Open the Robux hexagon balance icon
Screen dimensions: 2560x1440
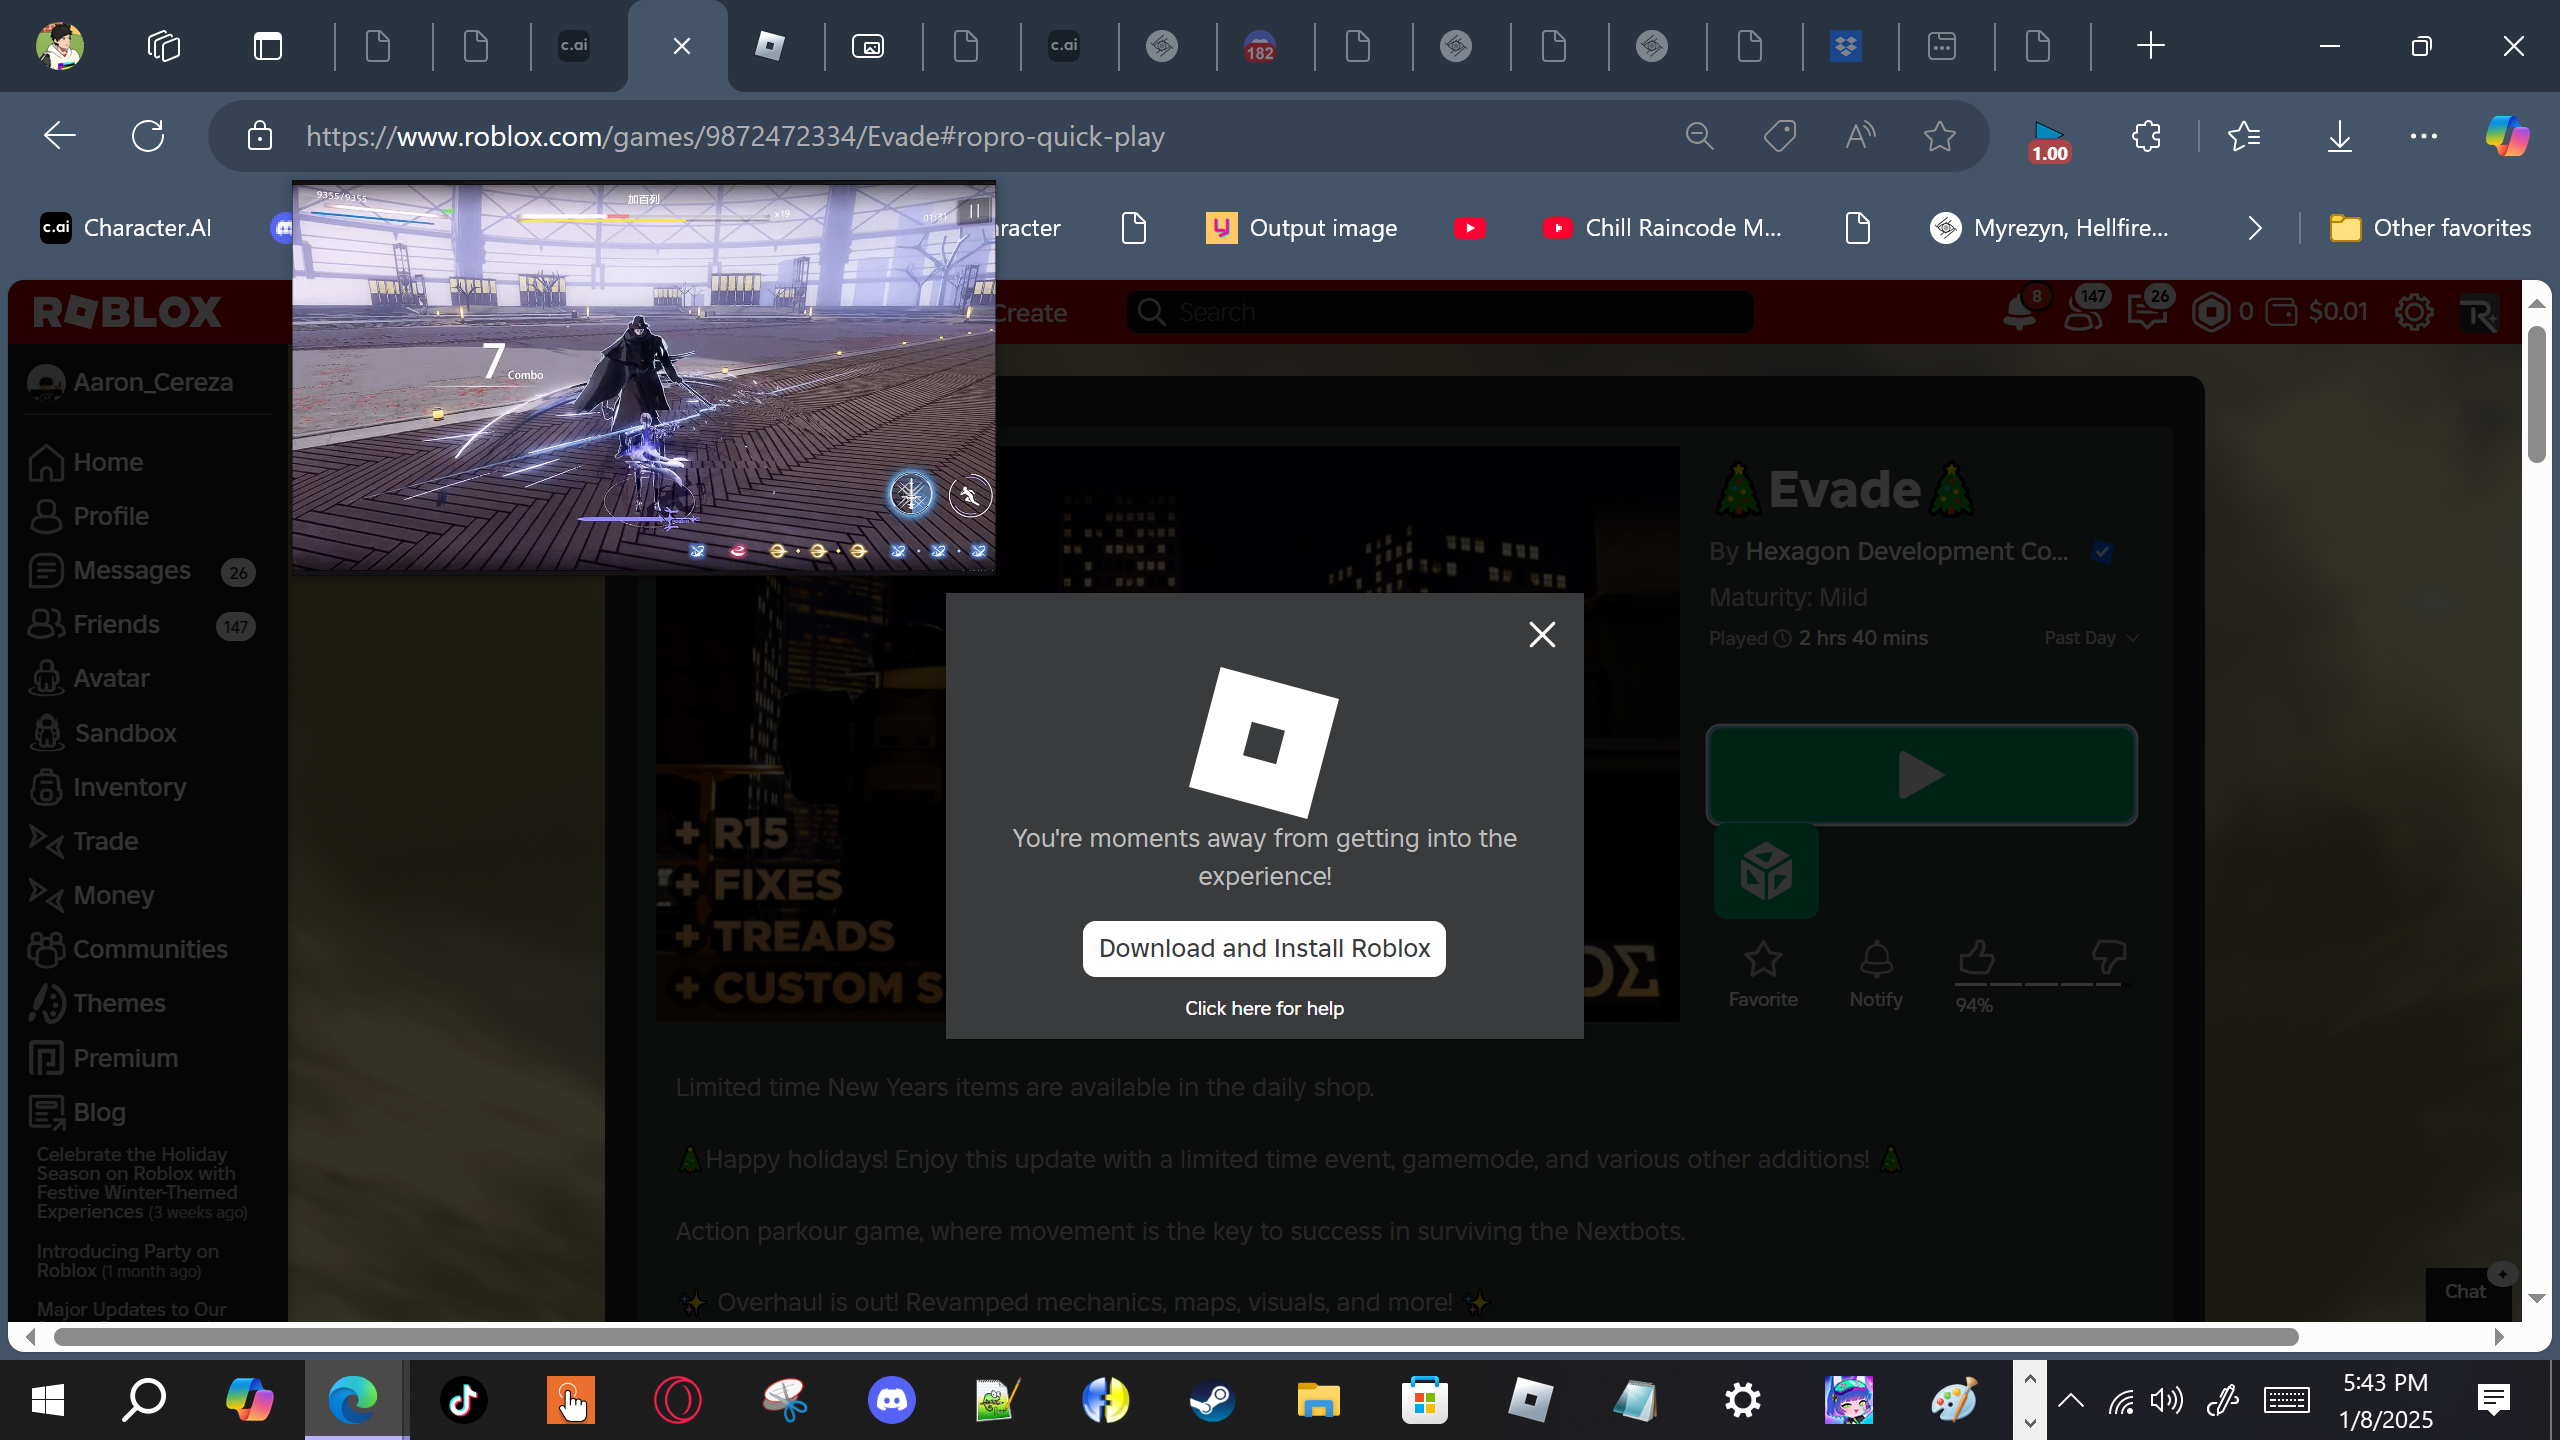pyautogui.click(x=2211, y=312)
